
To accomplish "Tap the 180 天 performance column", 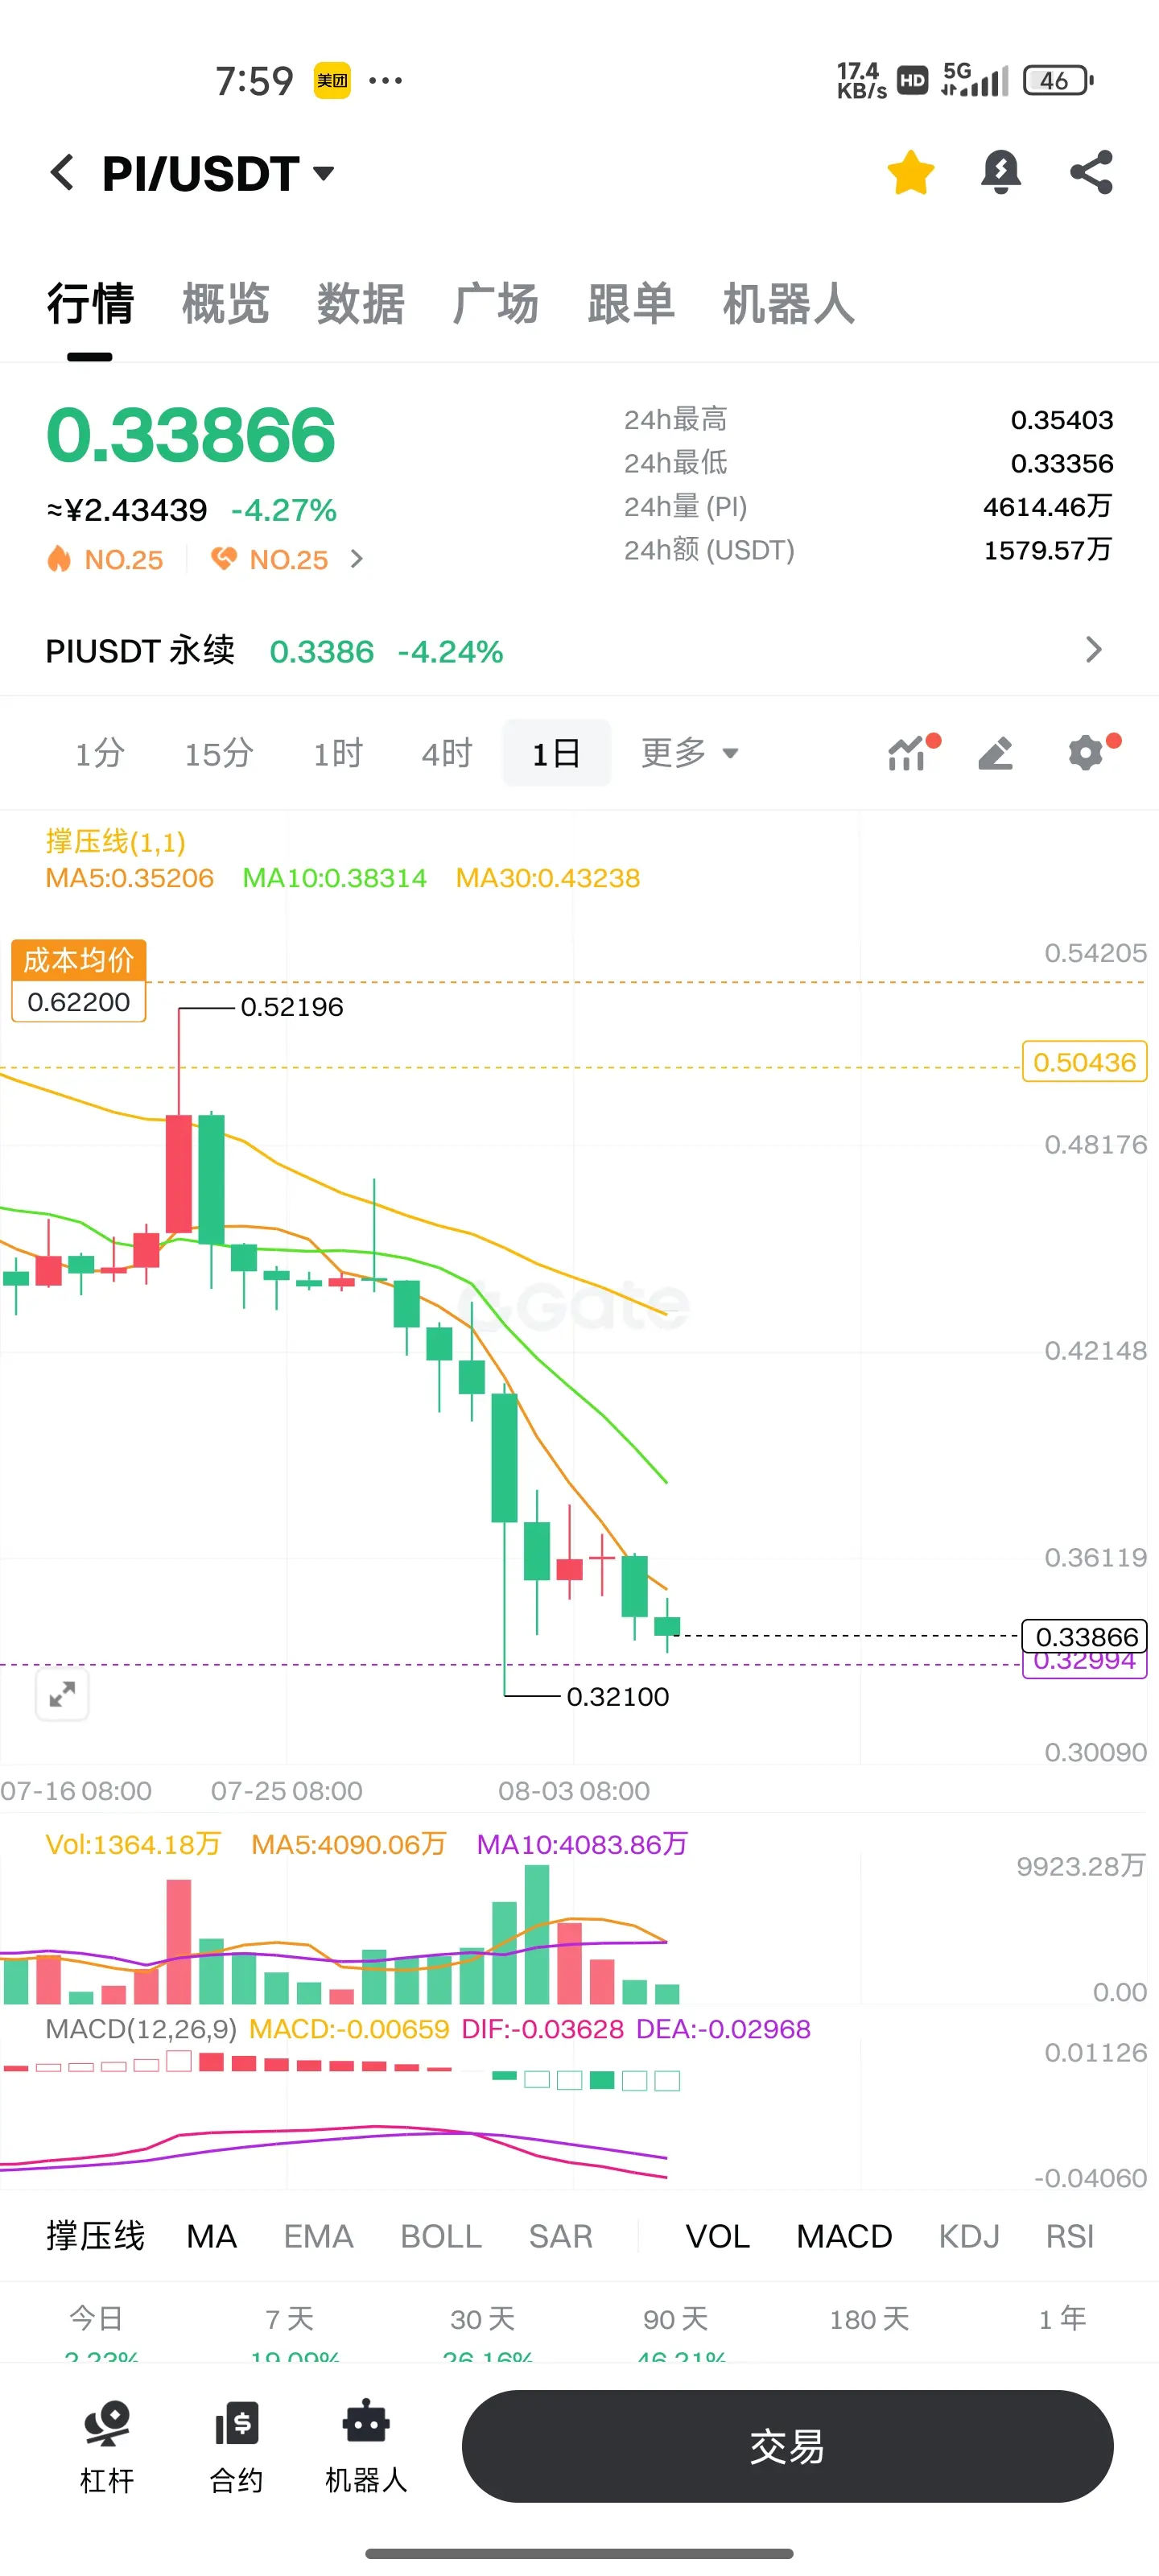I will 869,2320.
